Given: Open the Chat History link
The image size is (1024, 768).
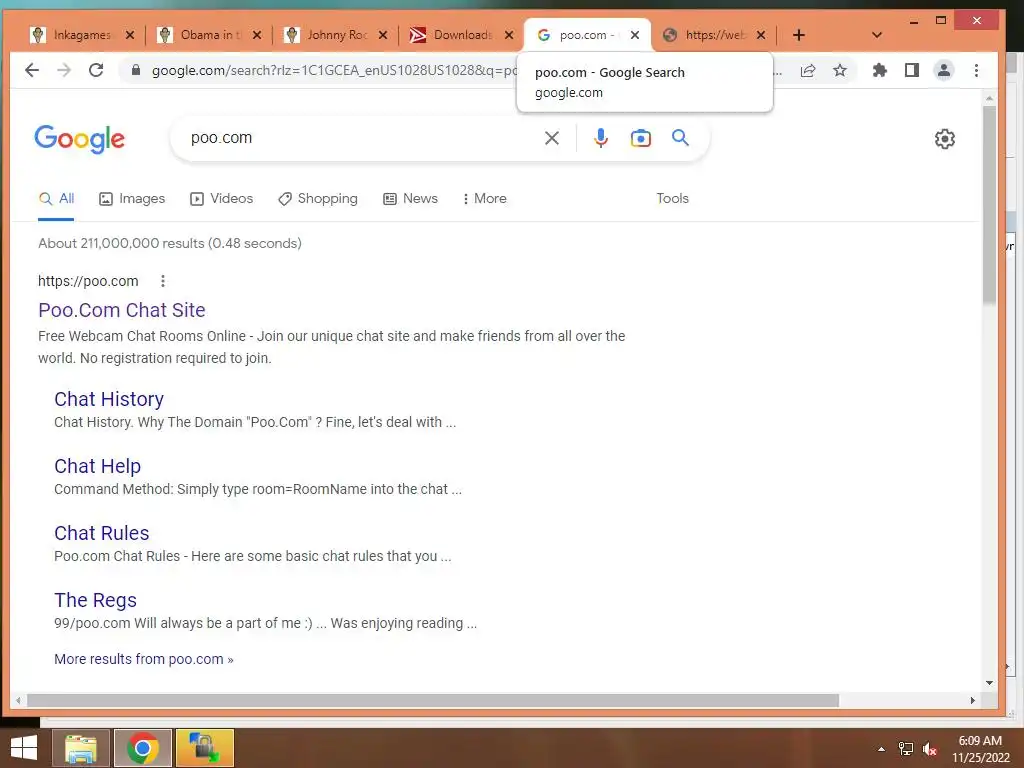Looking at the screenshot, I should (x=109, y=399).
